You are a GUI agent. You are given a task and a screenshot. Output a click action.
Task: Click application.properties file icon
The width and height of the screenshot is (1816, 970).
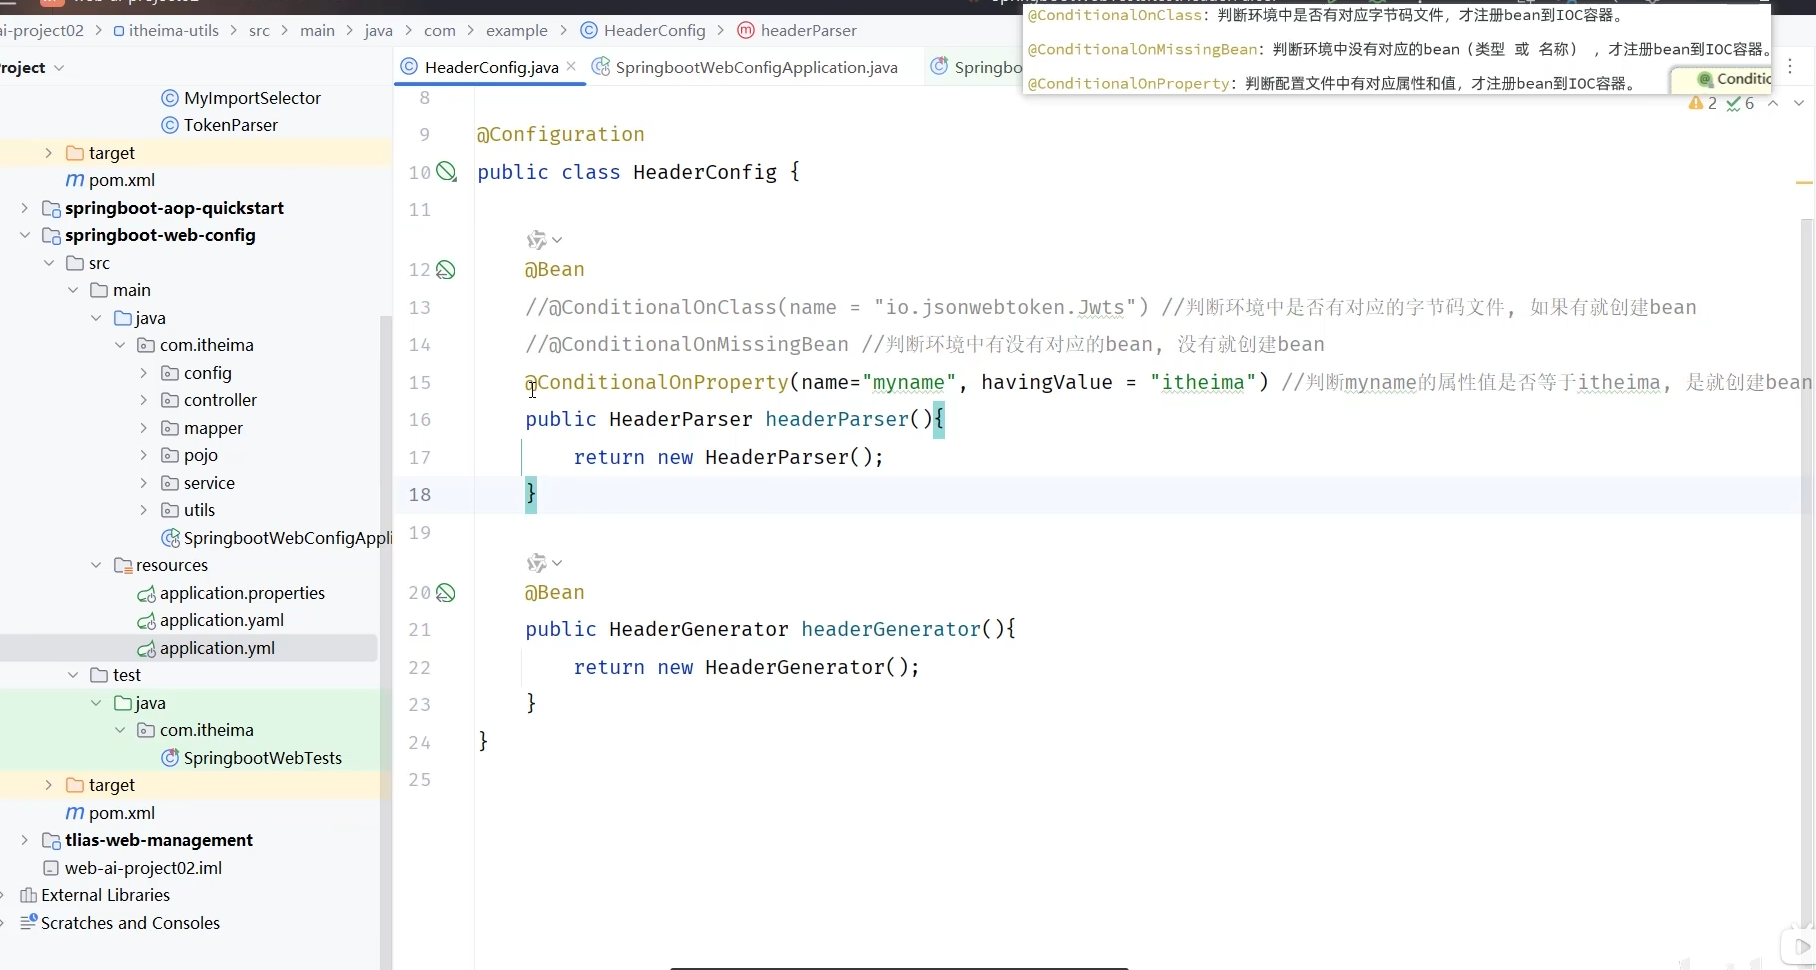pos(146,594)
